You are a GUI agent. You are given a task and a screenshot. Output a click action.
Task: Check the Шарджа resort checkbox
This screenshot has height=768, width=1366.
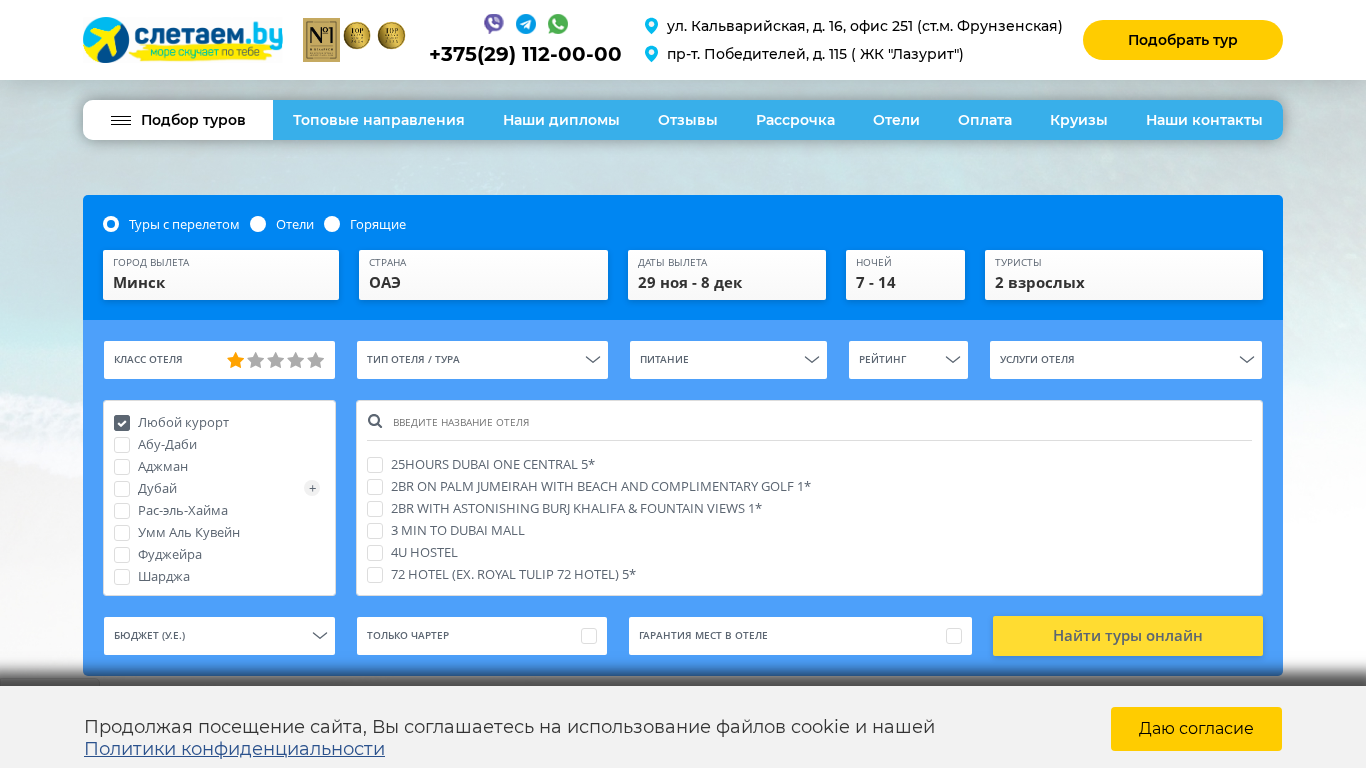tap(122, 577)
